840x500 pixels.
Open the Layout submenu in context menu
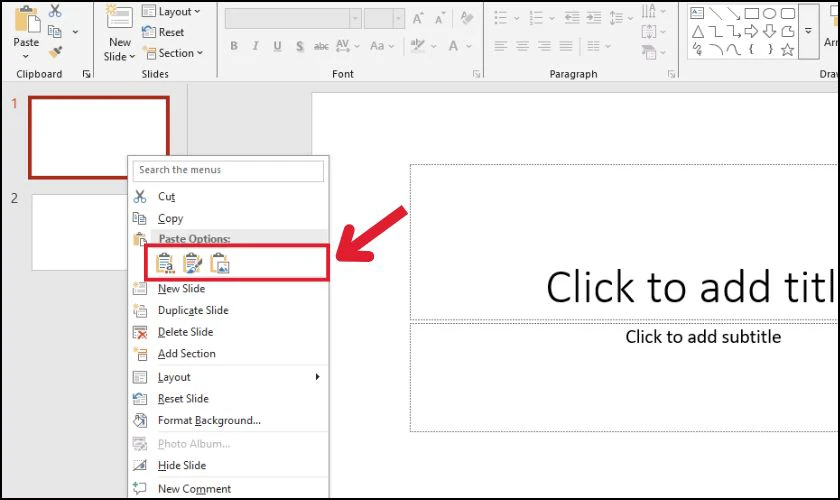pos(229,377)
